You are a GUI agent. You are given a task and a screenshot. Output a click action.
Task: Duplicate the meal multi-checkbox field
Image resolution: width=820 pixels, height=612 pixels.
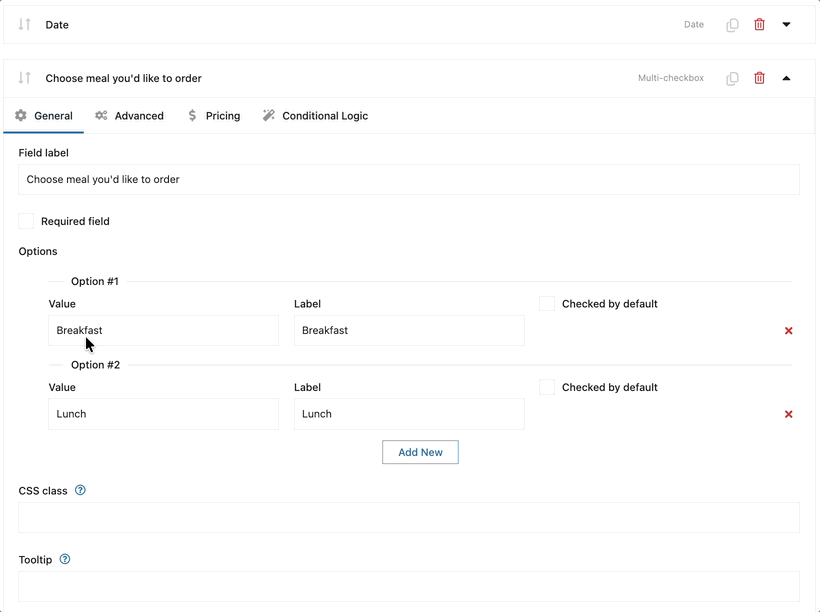pyautogui.click(x=732, y=78)
